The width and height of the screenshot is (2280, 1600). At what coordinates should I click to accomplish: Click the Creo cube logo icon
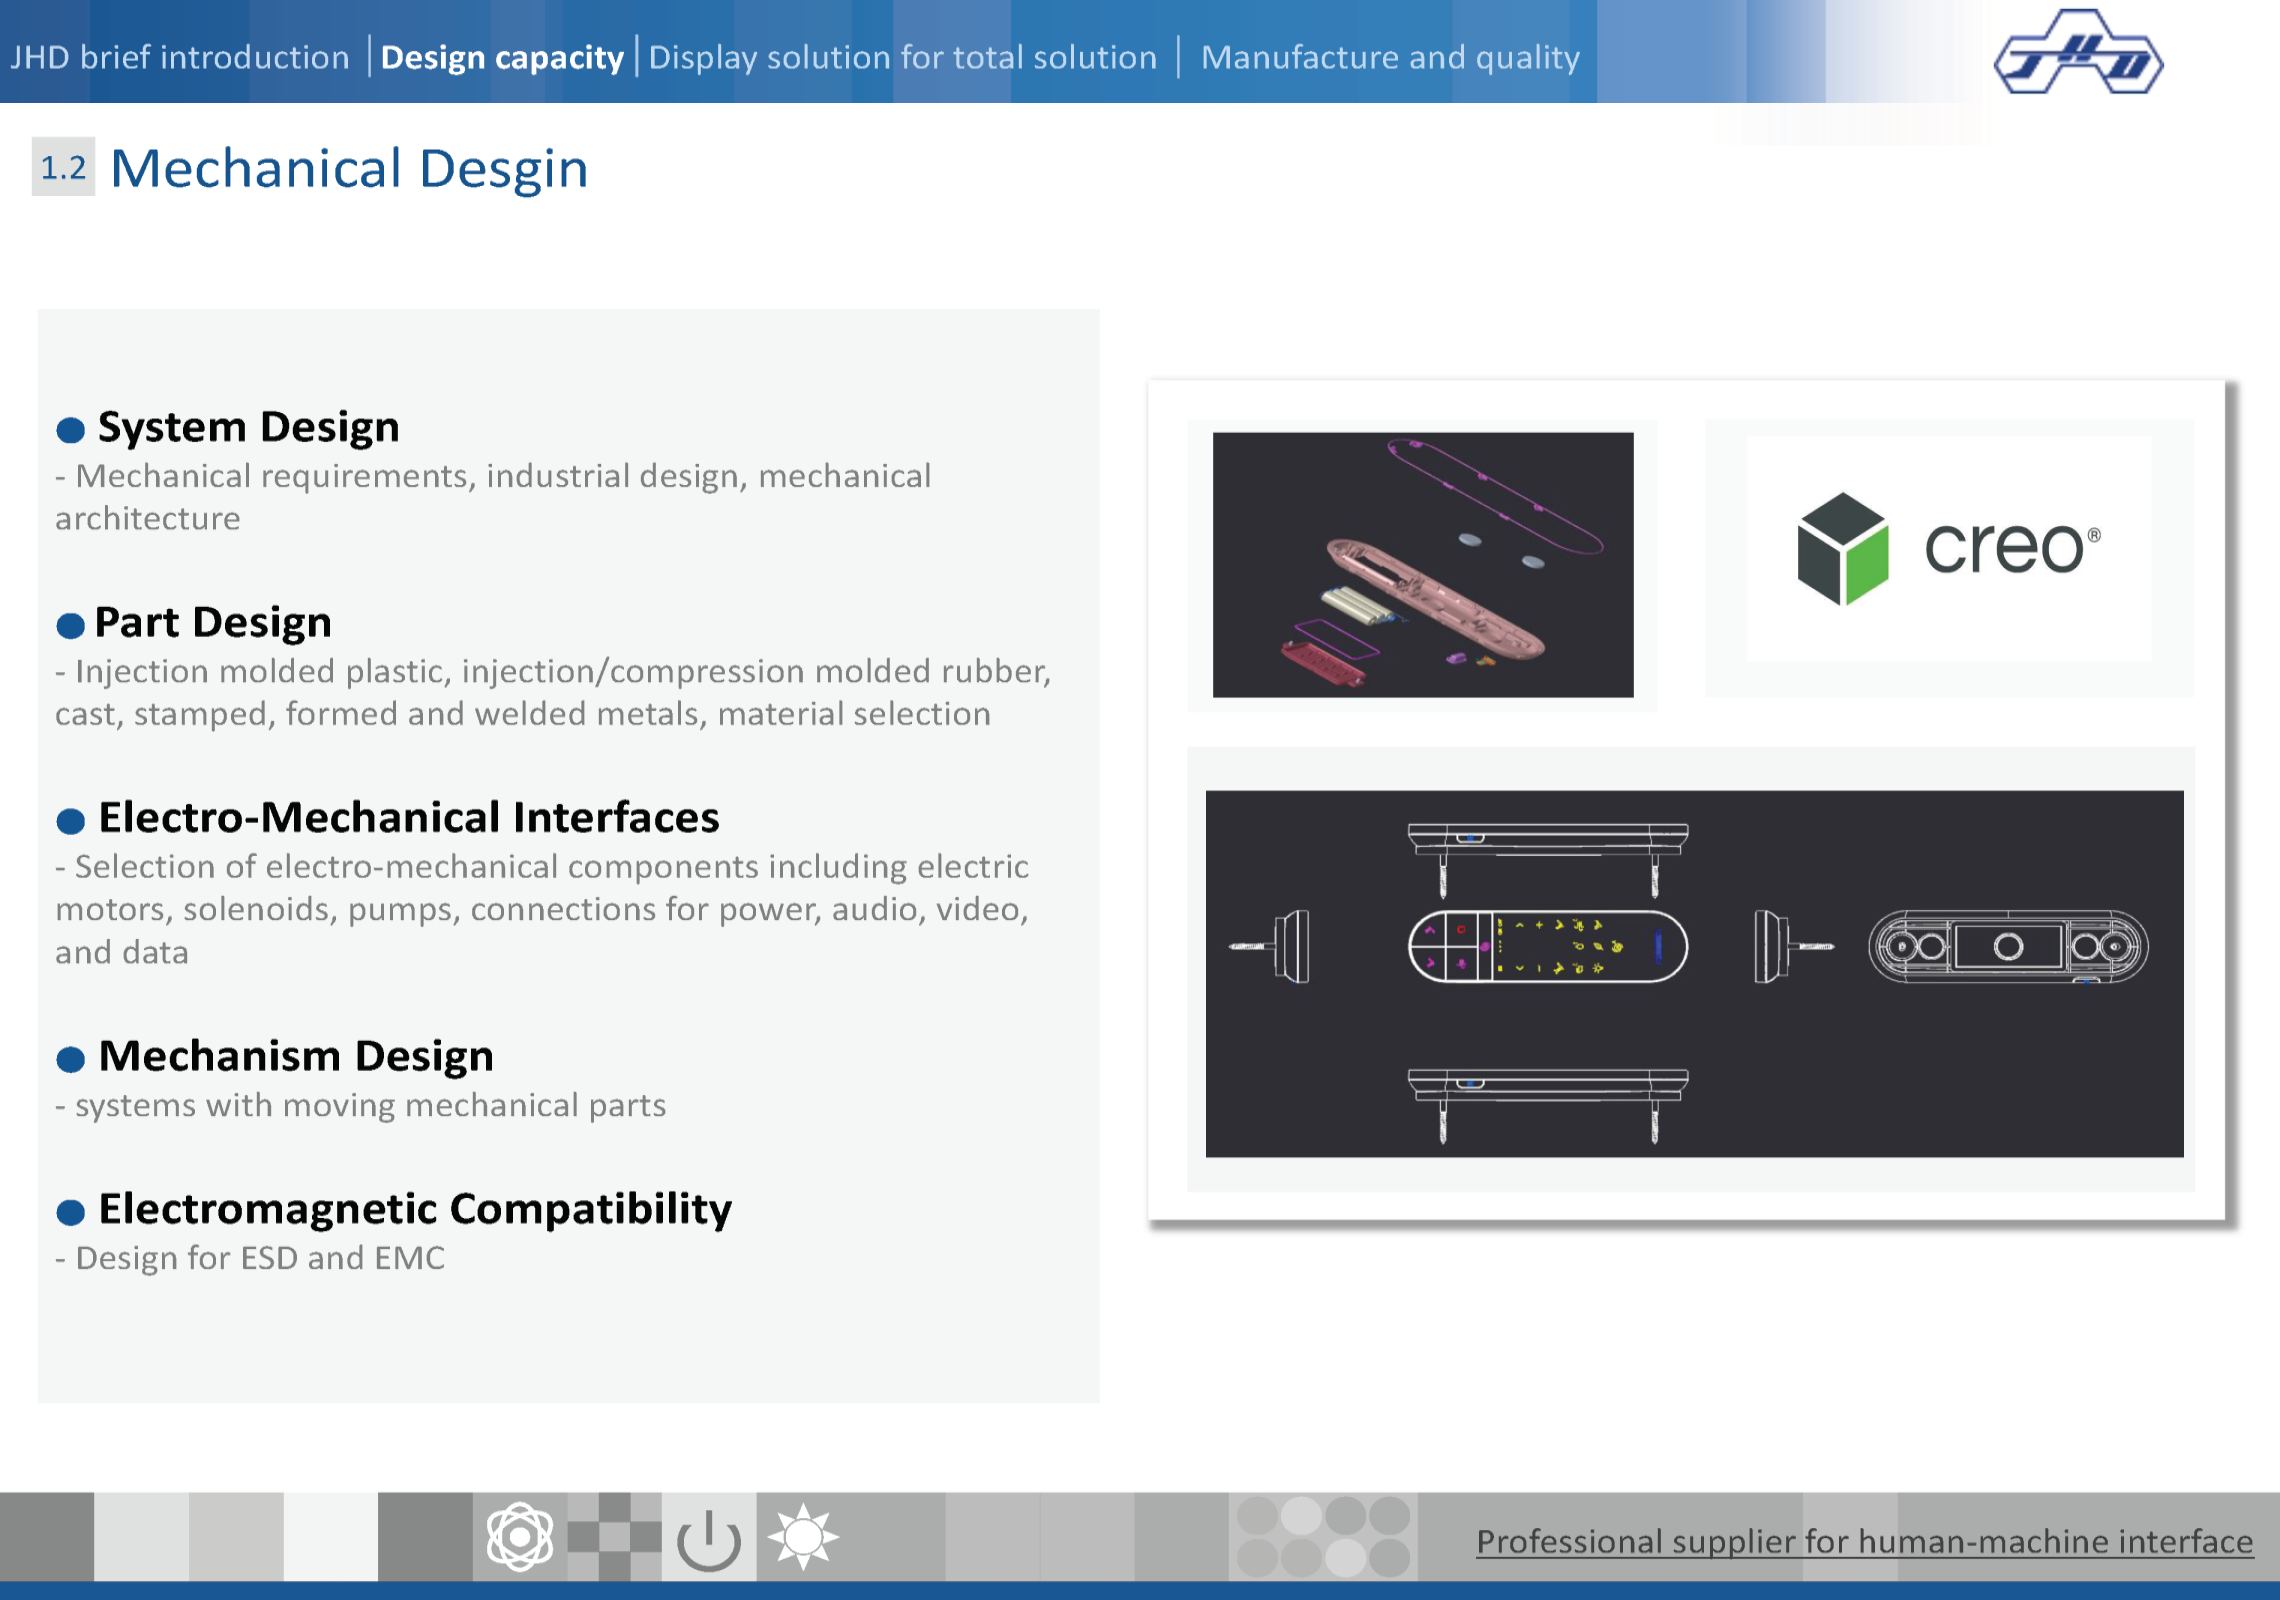[1842, 548]
